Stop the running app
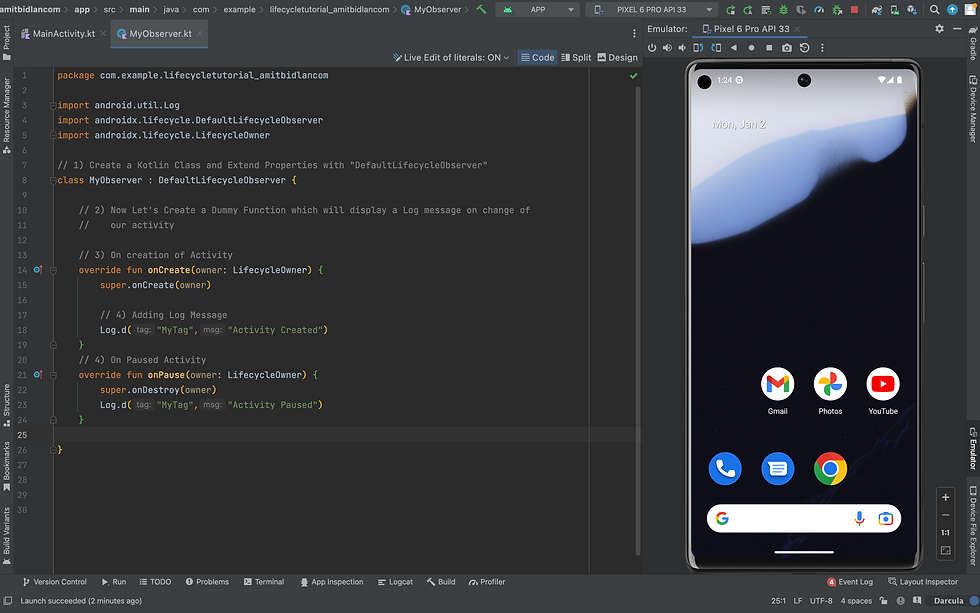 click(x=854, y=9)
